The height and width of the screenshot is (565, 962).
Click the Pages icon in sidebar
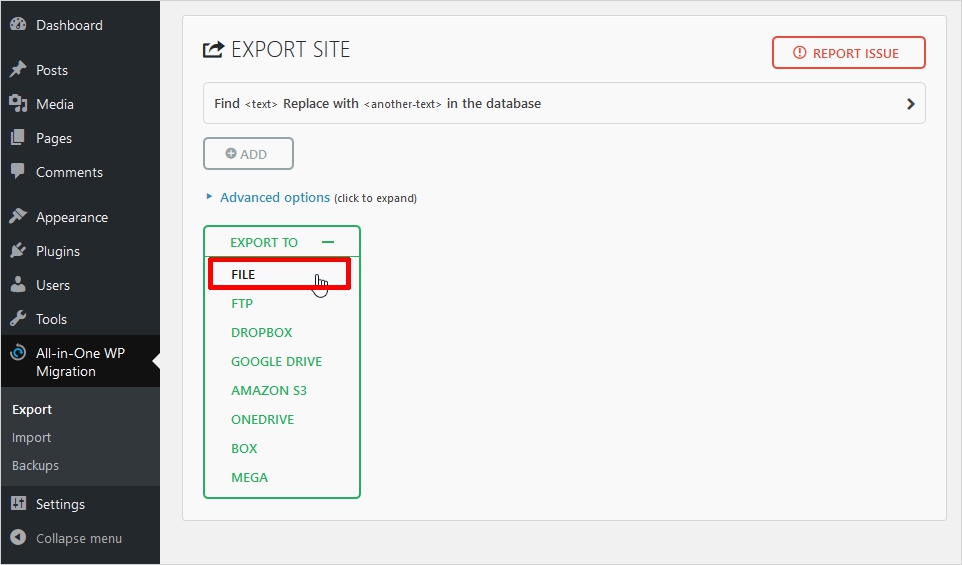(18, 138)
